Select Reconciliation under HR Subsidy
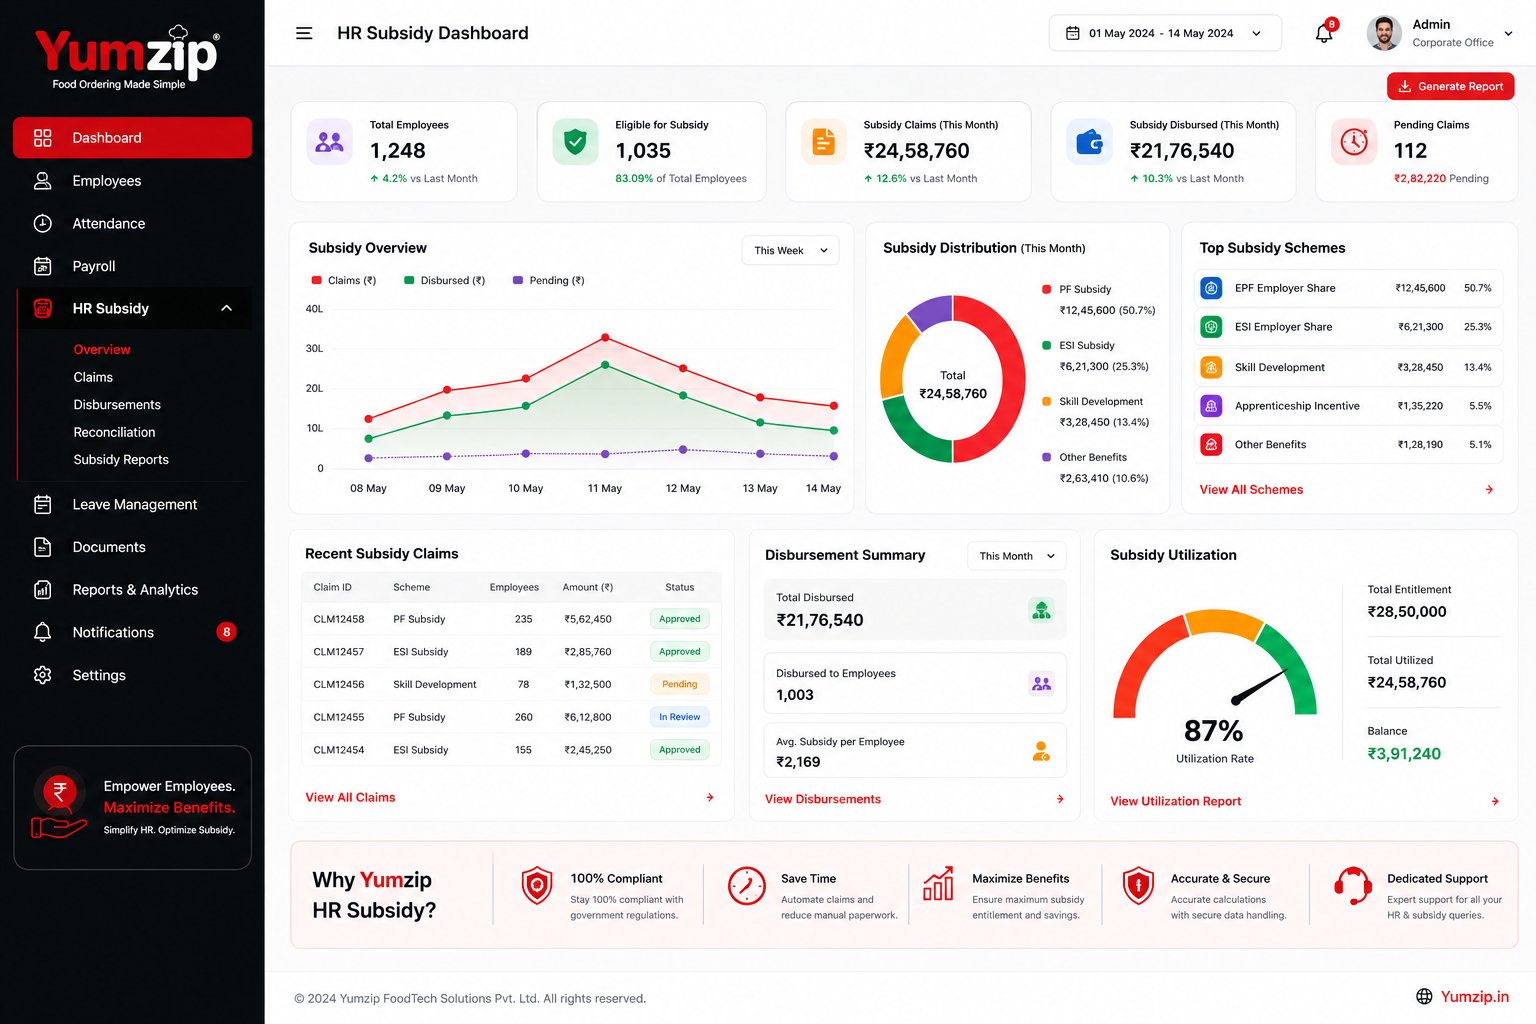This screenshot has width=1536, height=1024. tap(114, 432)
